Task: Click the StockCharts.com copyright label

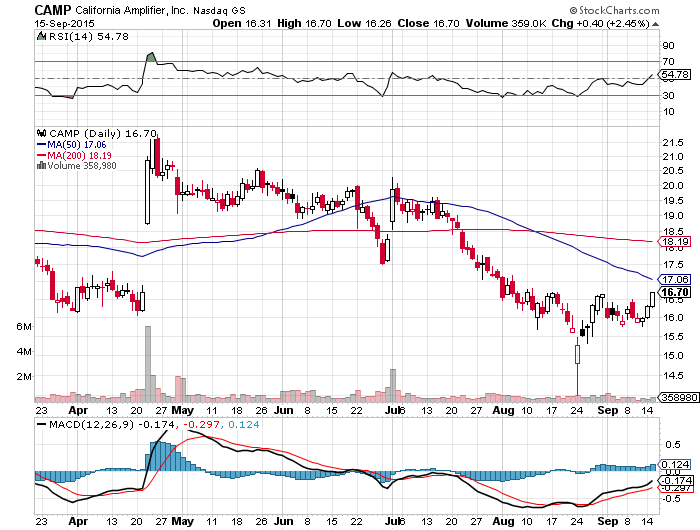Action: point(614,10)
